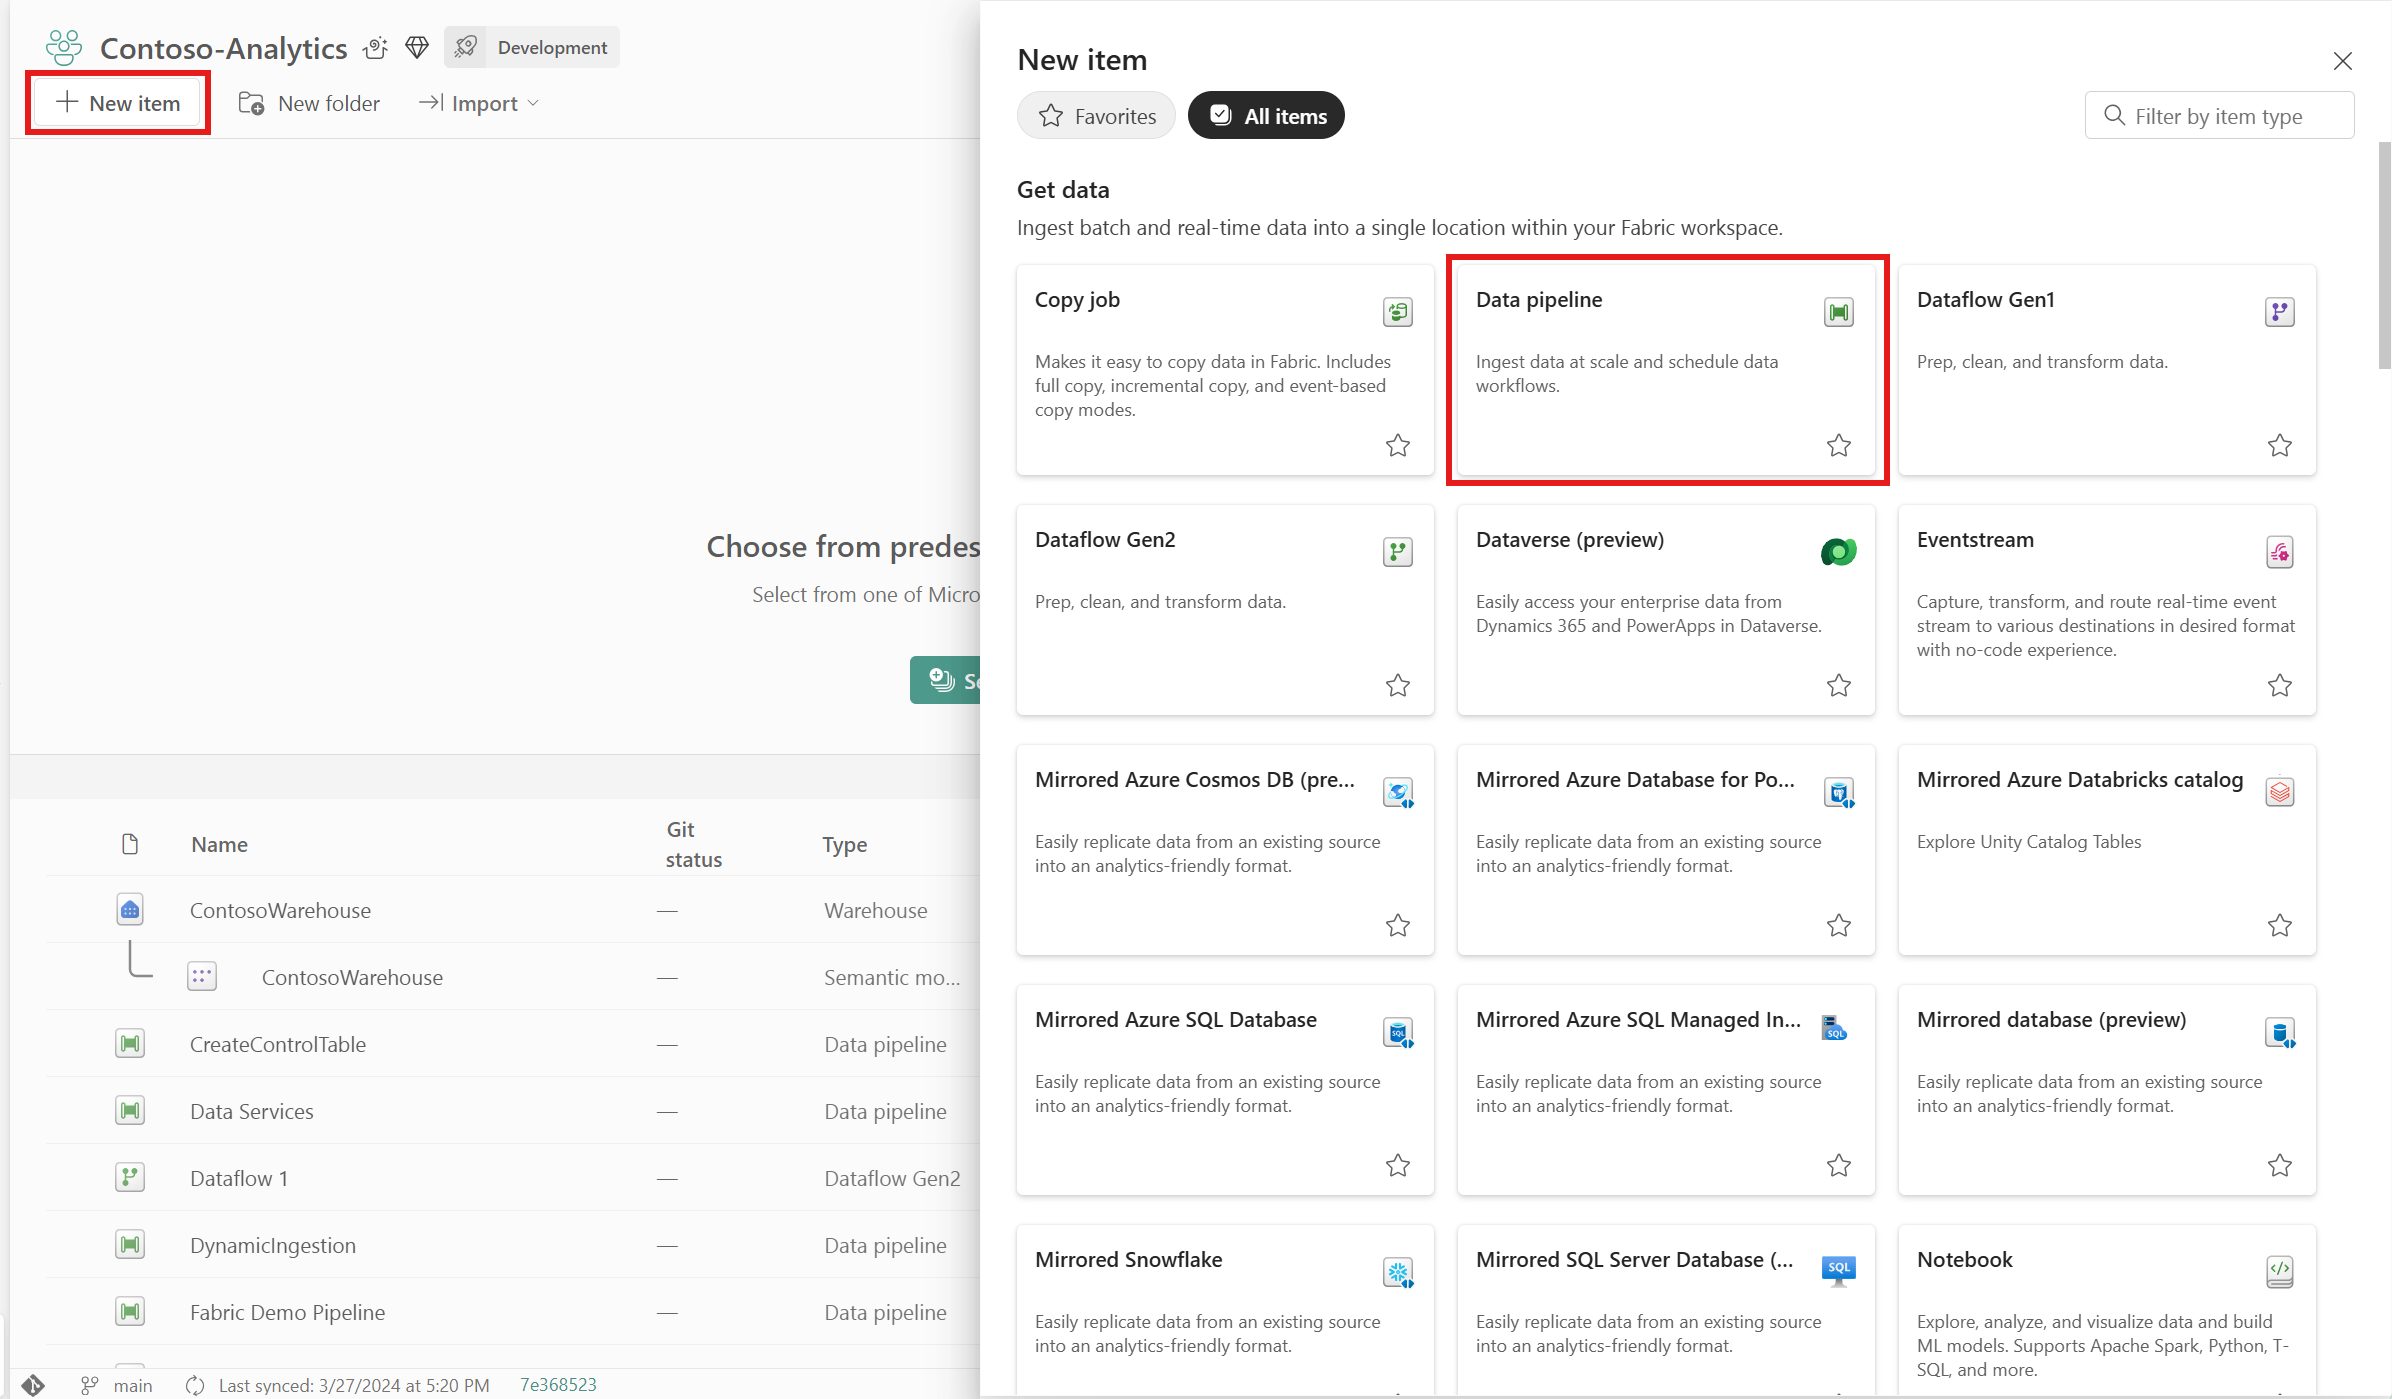Click the Mirrored Azure Cosmos DB icon

click(1398, 792)
